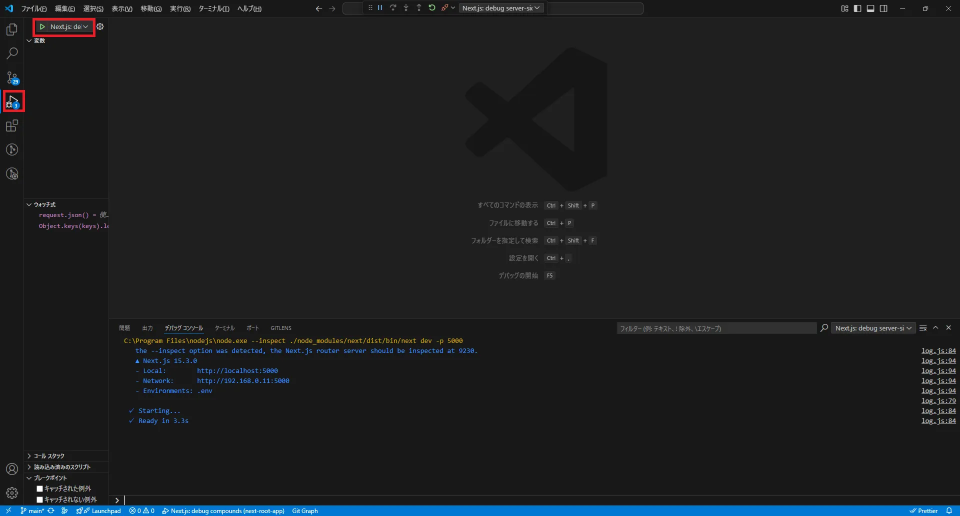Screen dimensions: 960x516
Task: Open the ヘルプ (Help) menu
Action: pos(249,9)
